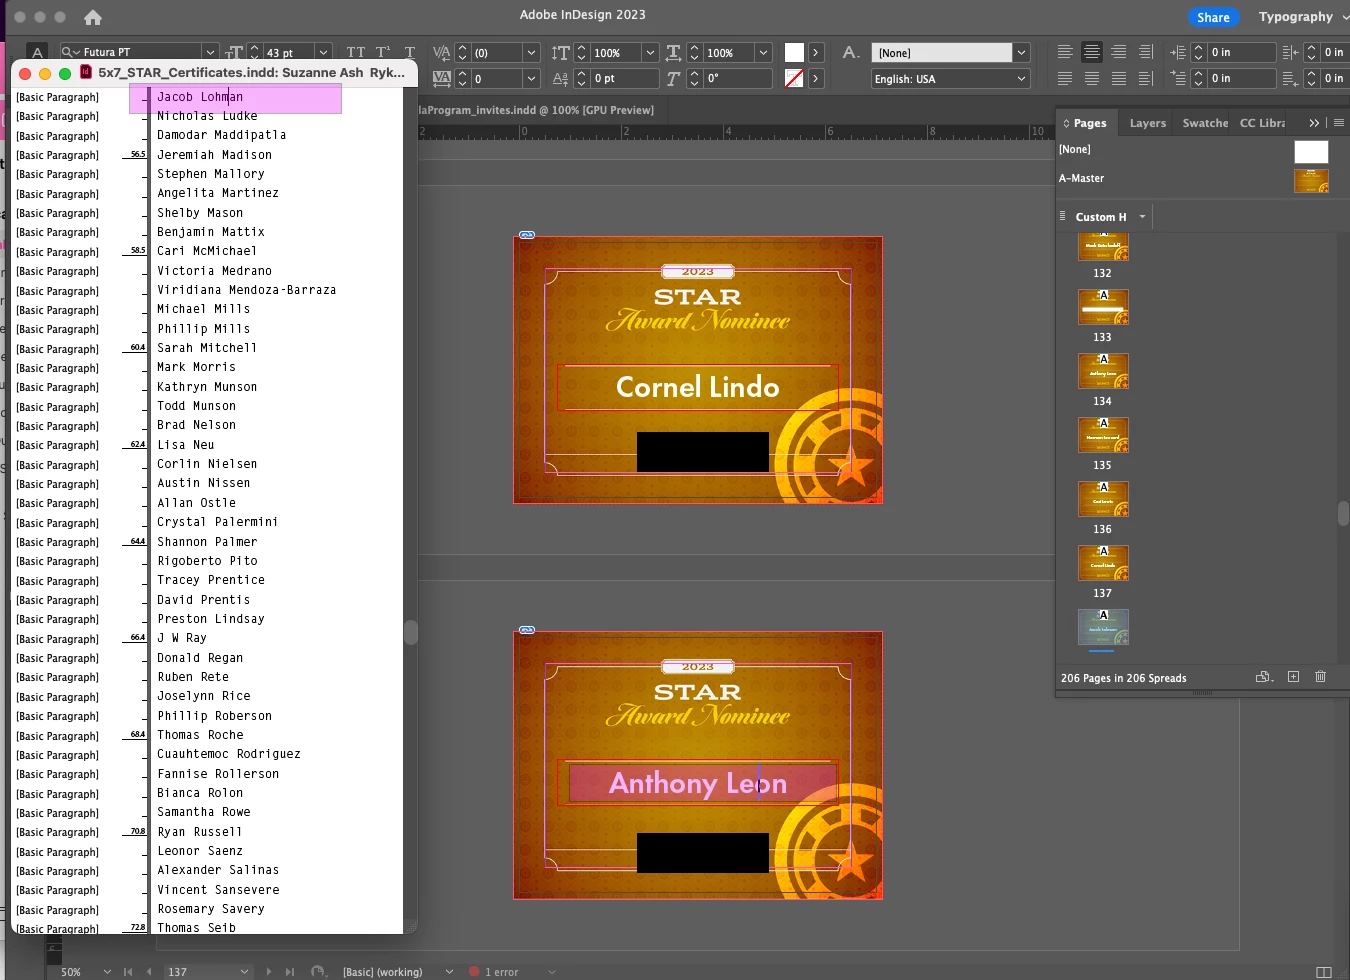1350x980 pixels.
Task: Switch to the Layers panel tab
Action: point(1148,123)
